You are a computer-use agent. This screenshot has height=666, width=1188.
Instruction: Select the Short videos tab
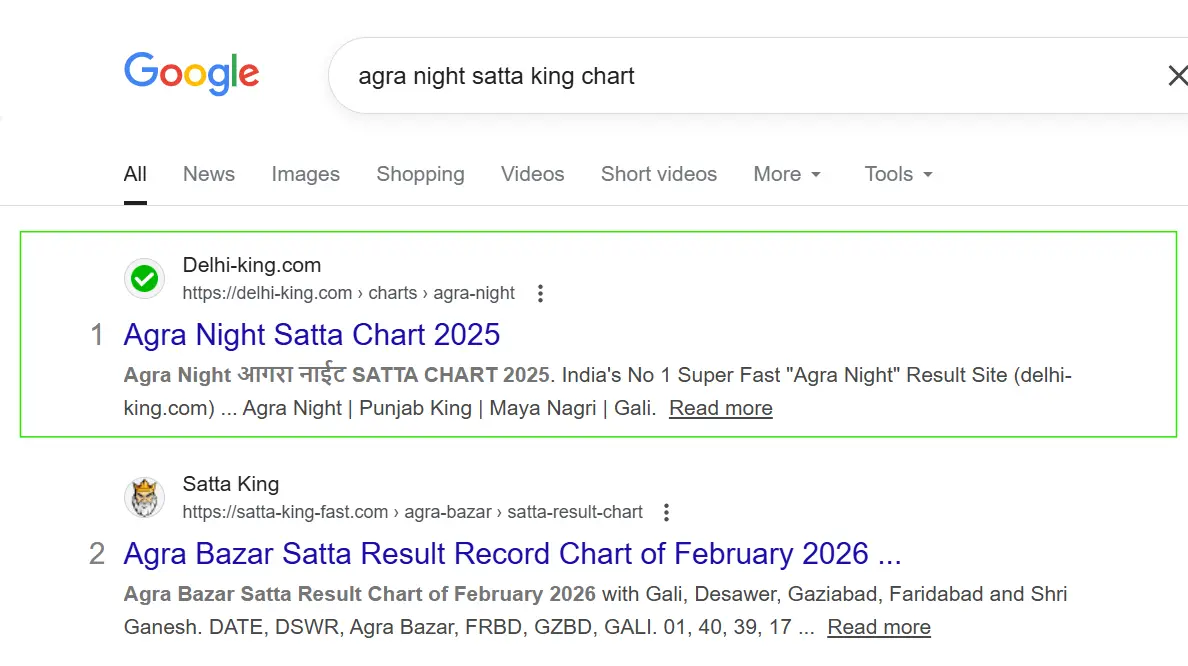(x=658, y=174)
